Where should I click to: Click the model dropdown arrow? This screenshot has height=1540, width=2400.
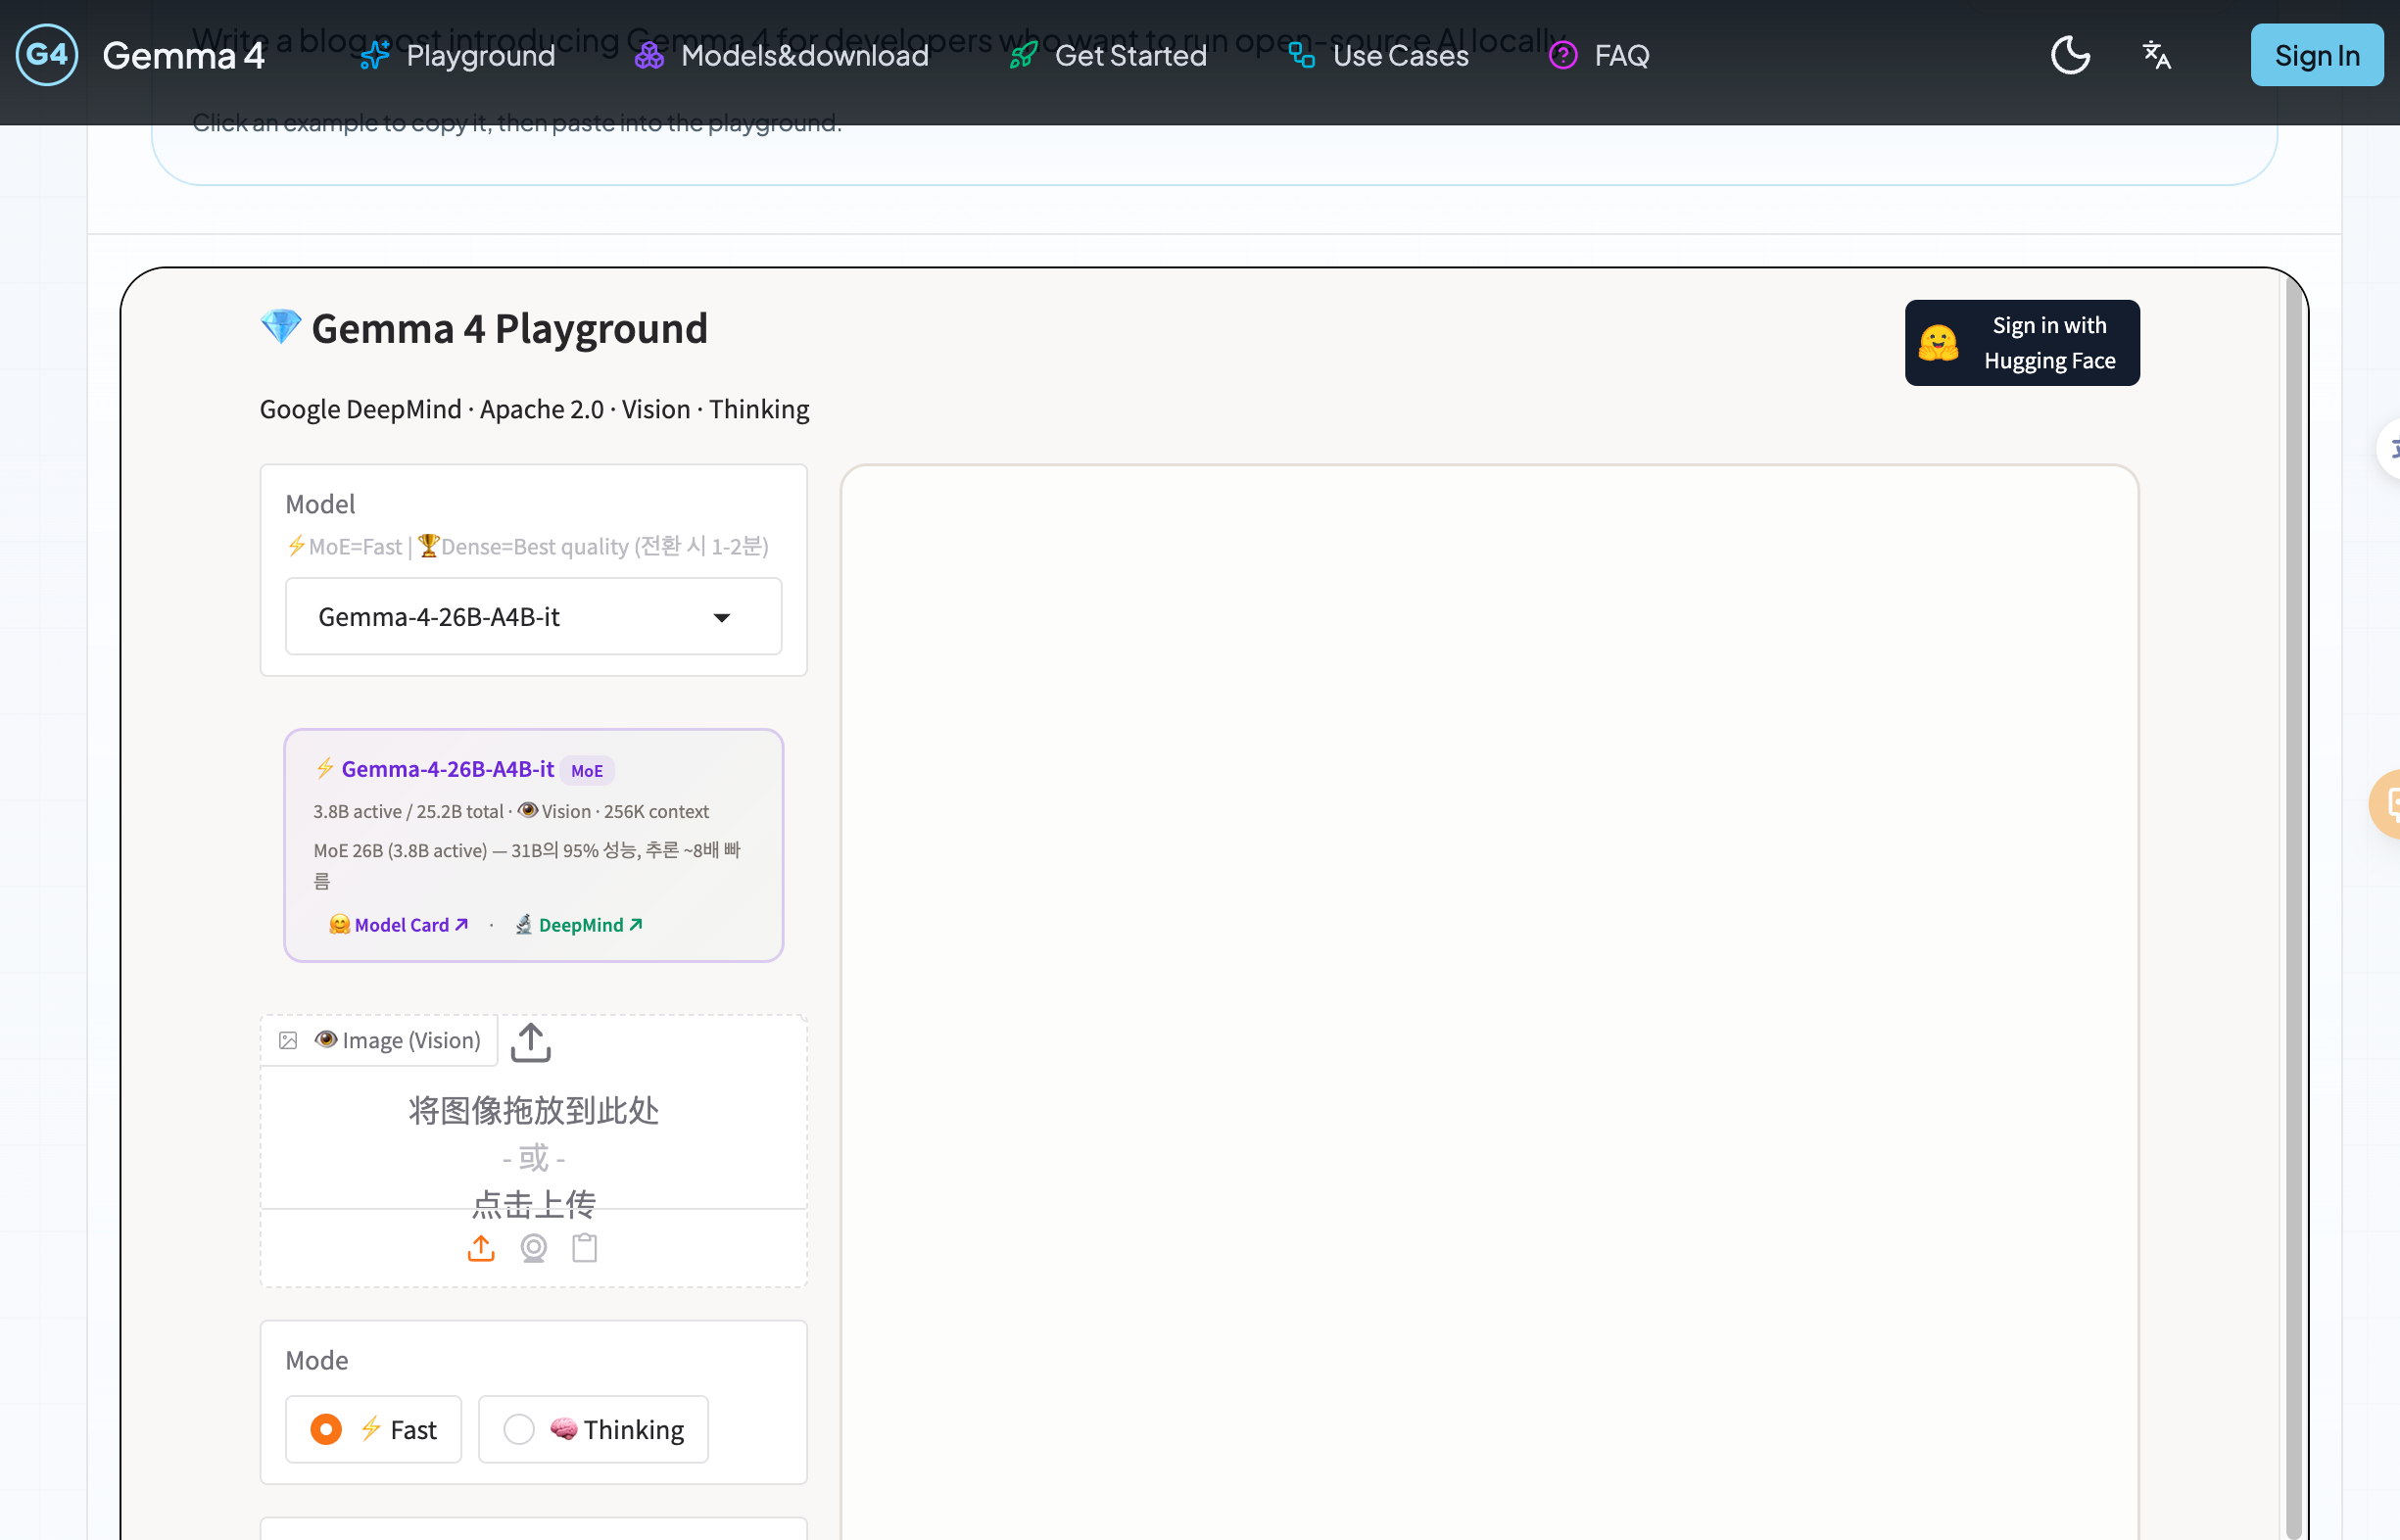[722, 618]
